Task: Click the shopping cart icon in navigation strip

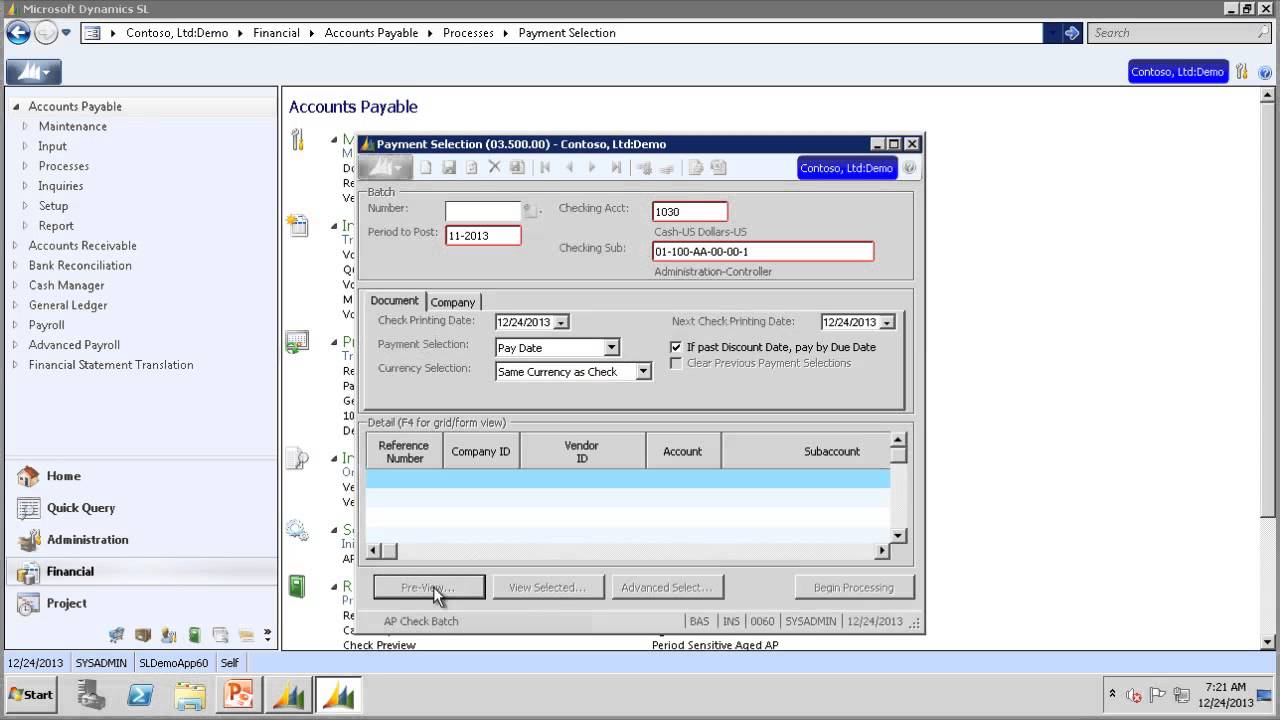Action: pos(116,635)
